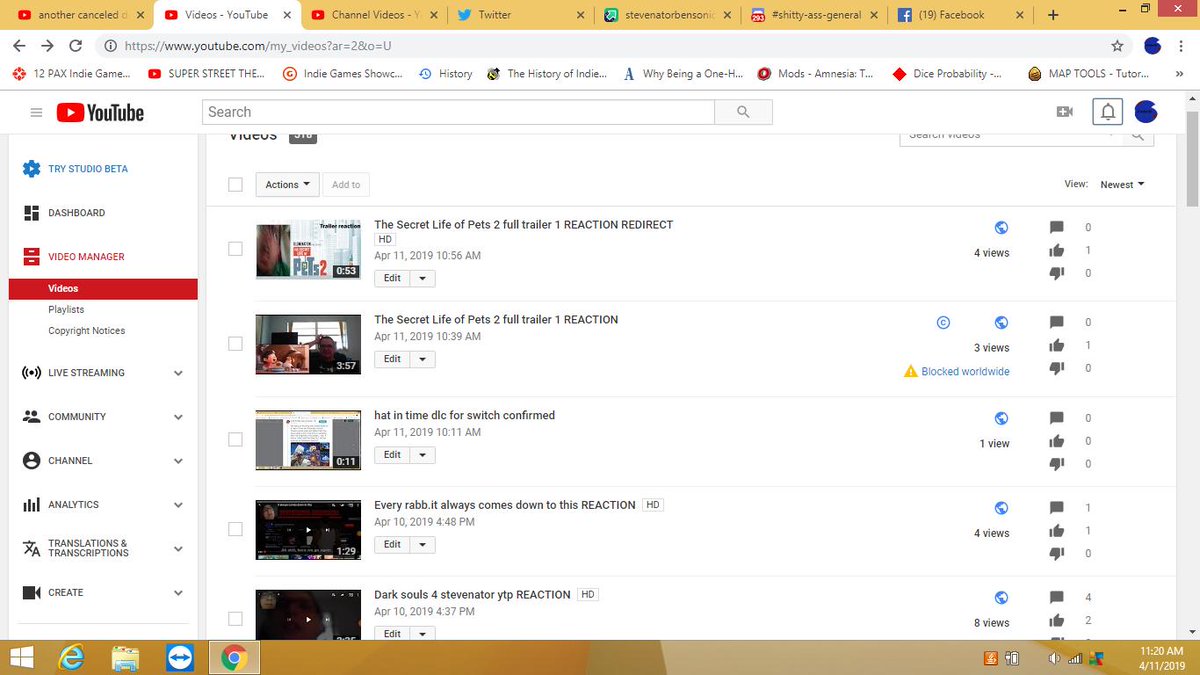Image resolution: width=1200 pixels, height=675 pixels.
Task: Click public globe icon for Pets 2 REDIRECT video
Action: 1001,227
